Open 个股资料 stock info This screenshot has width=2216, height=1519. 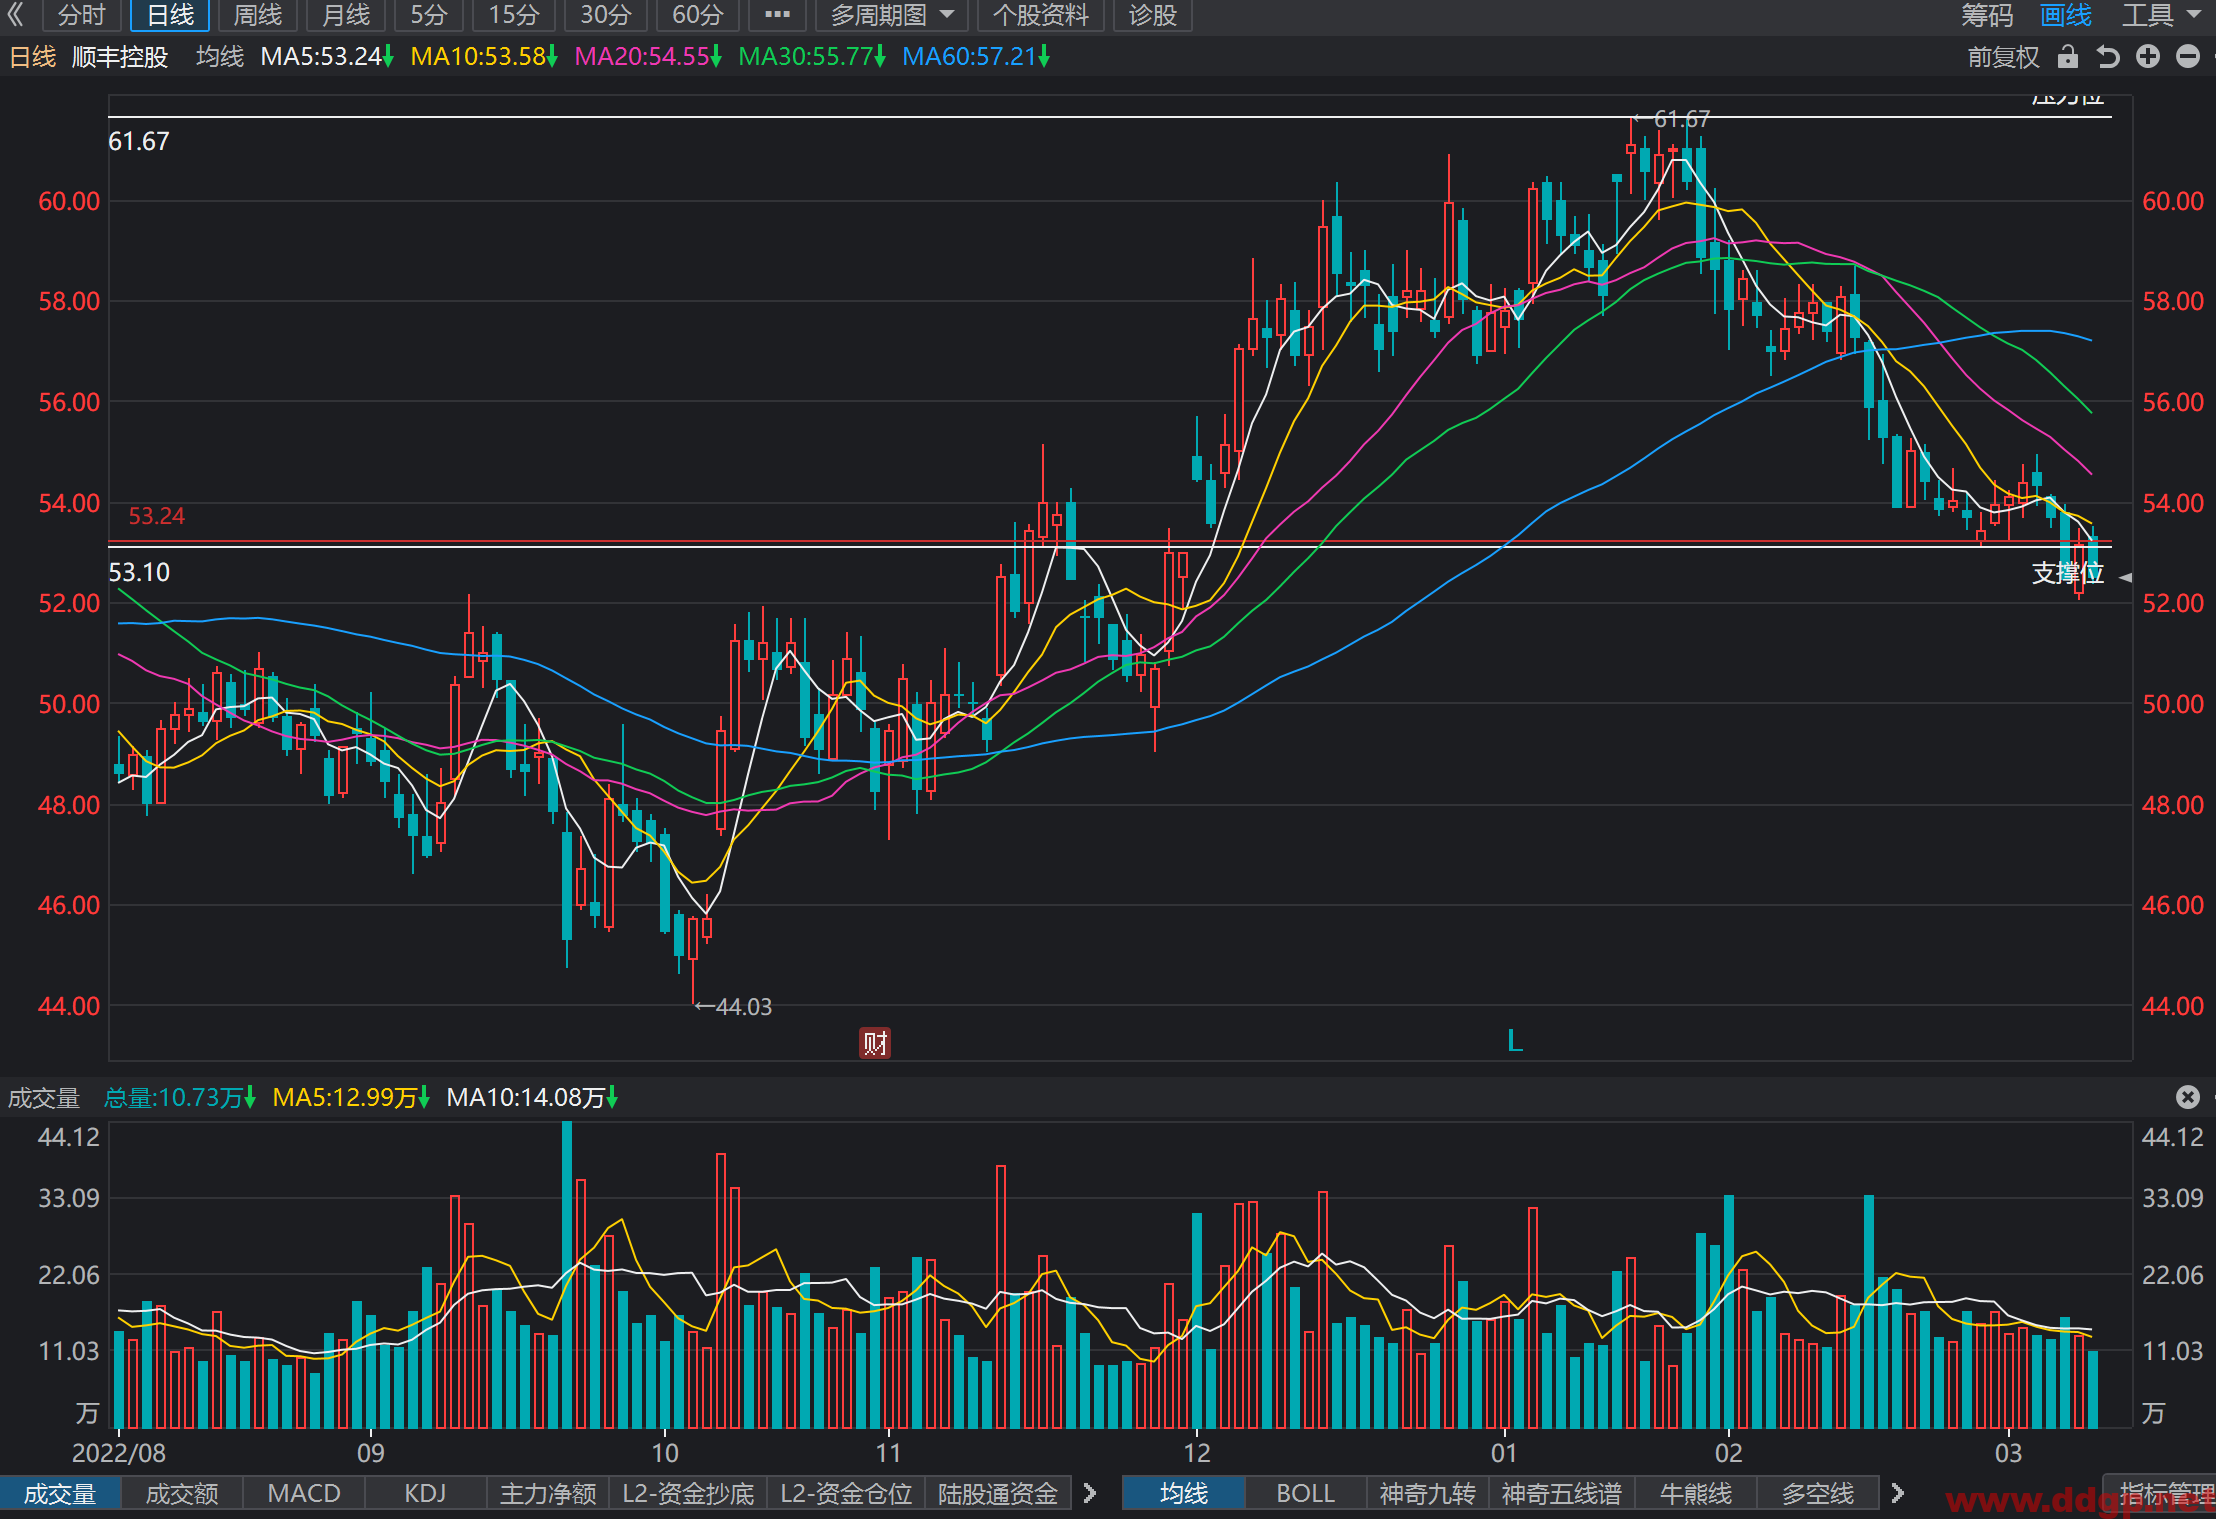tap(1040, 15)
